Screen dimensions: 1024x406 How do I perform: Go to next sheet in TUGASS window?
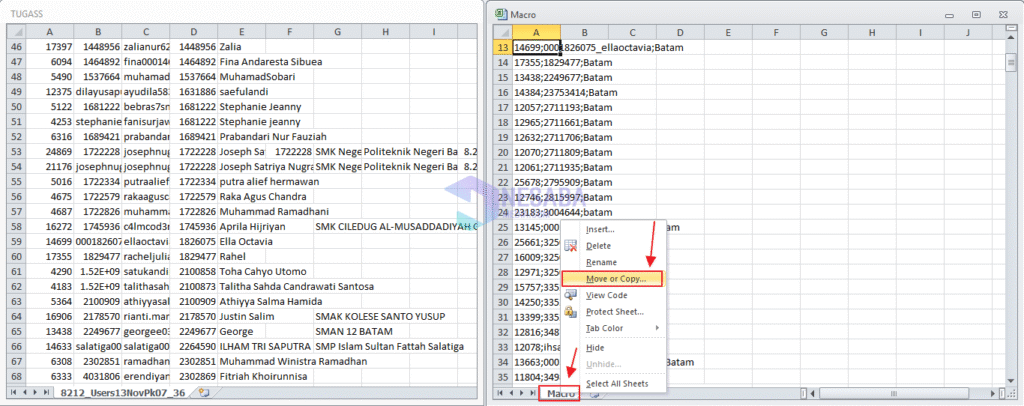[35, 392]
